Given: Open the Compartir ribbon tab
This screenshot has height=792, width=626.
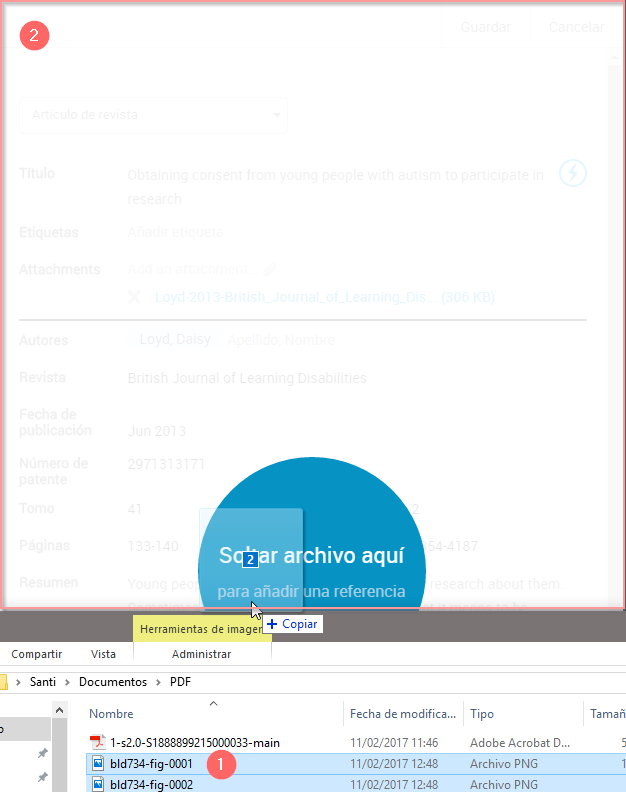Looking at the screenshot, I should click(x=38, y=654).
